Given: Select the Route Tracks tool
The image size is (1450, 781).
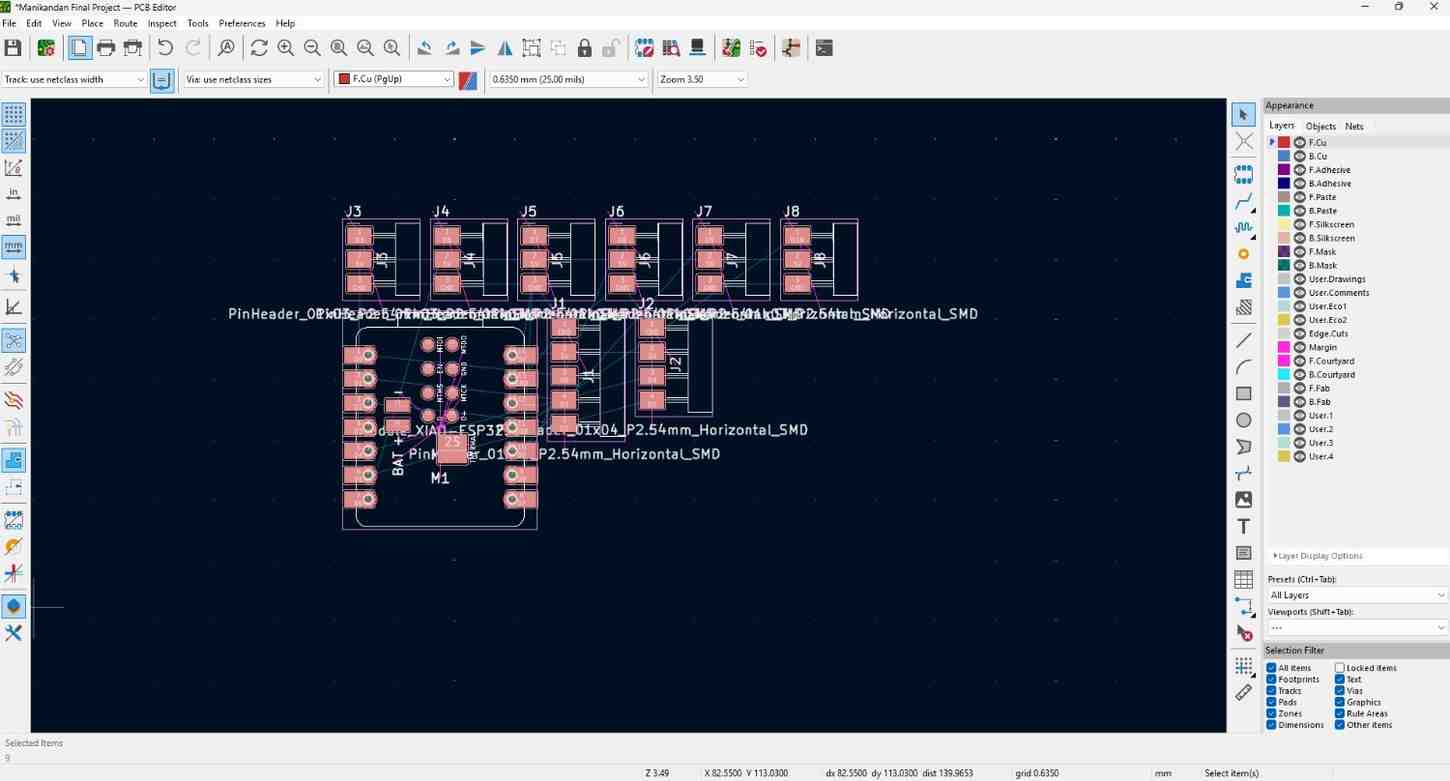Looking at the screenshot, I should pyautogui.click(x=1244, y=202).
